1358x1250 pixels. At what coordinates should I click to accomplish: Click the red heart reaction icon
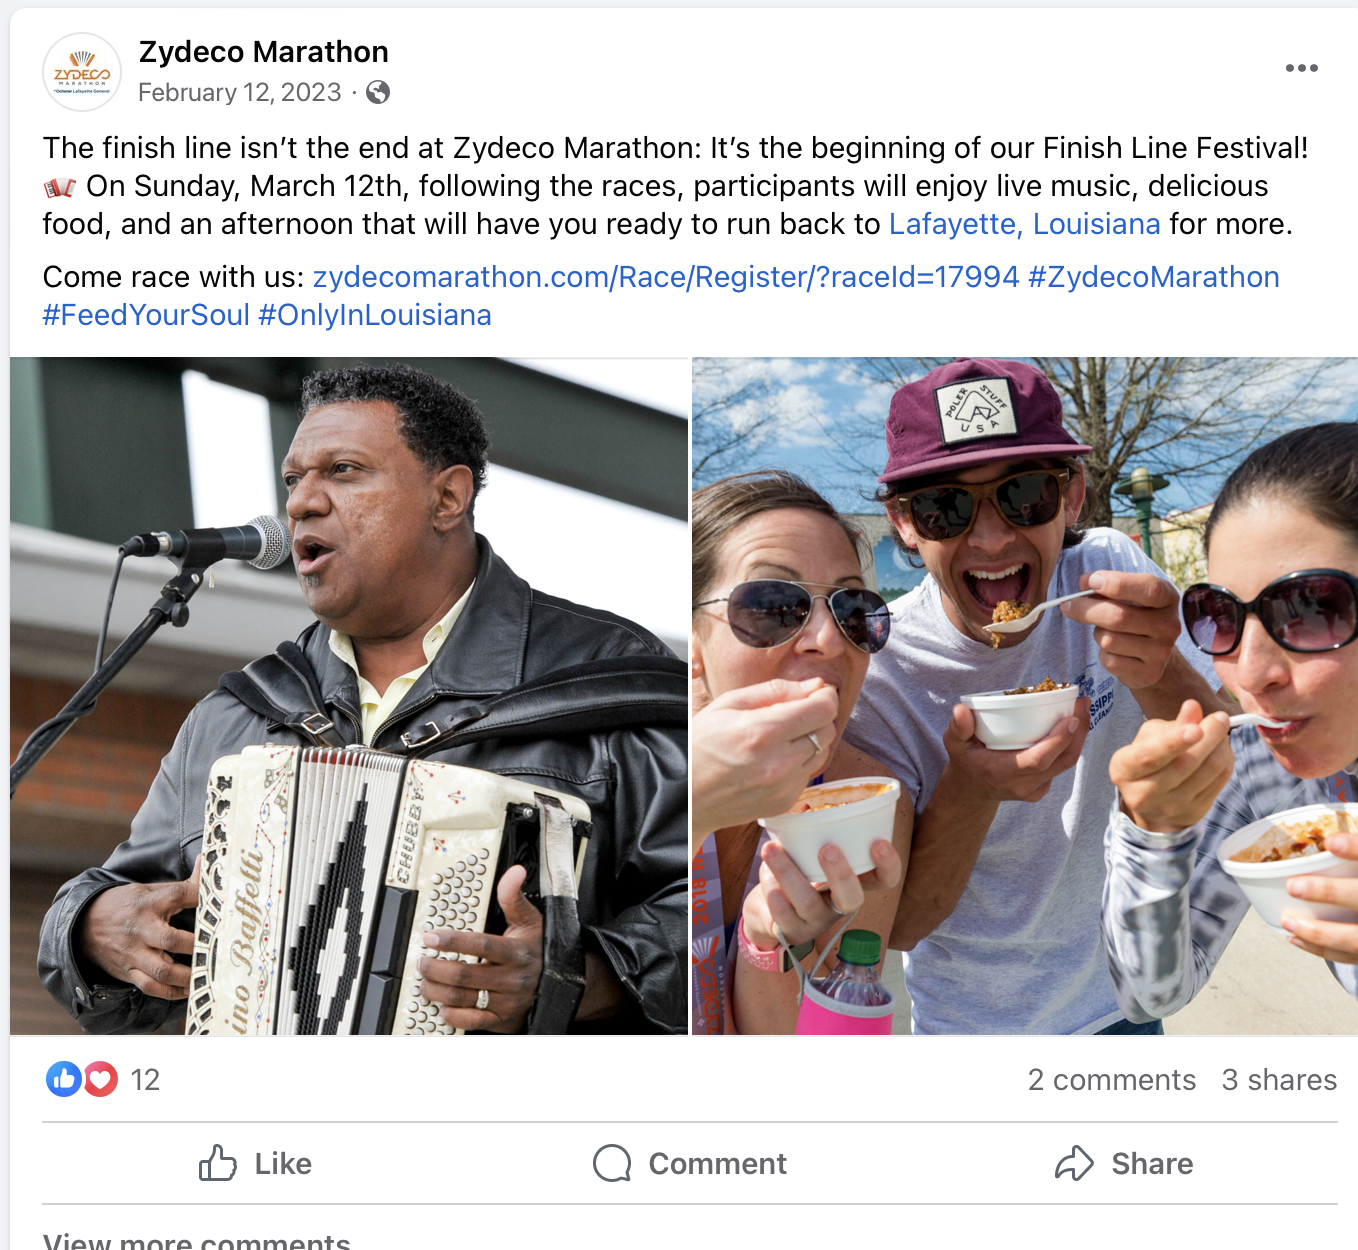[x=100, y=1079]
